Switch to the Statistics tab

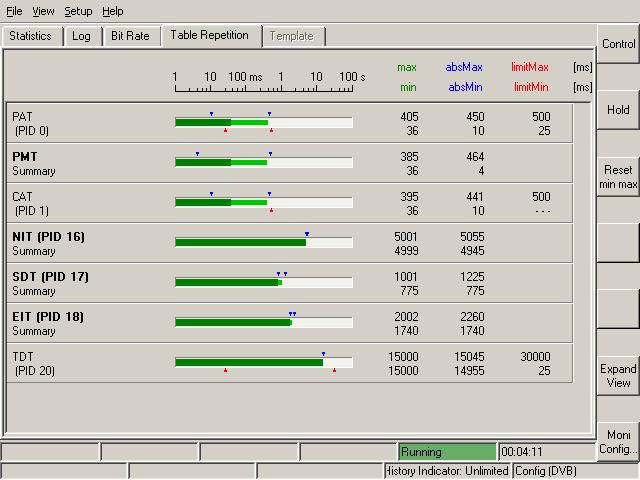[31, 36]
